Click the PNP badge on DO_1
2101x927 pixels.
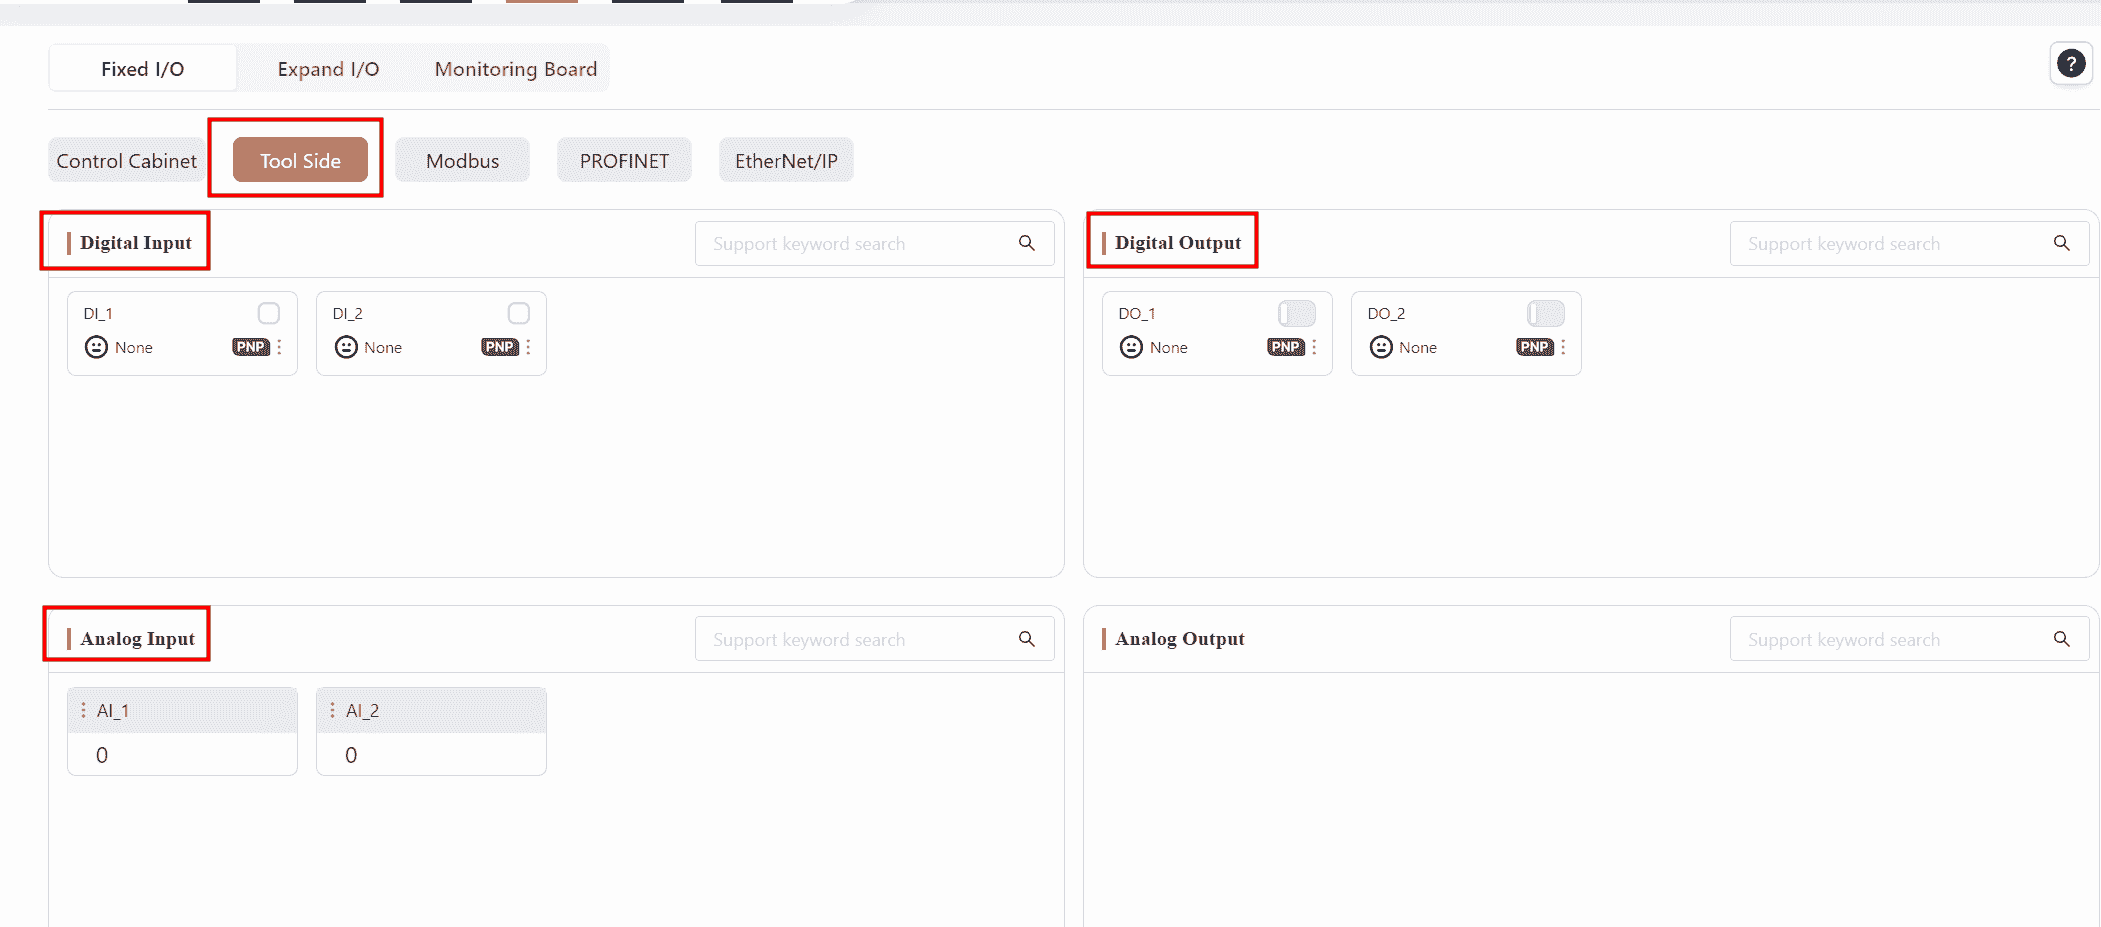click(x=1285, y=347)
